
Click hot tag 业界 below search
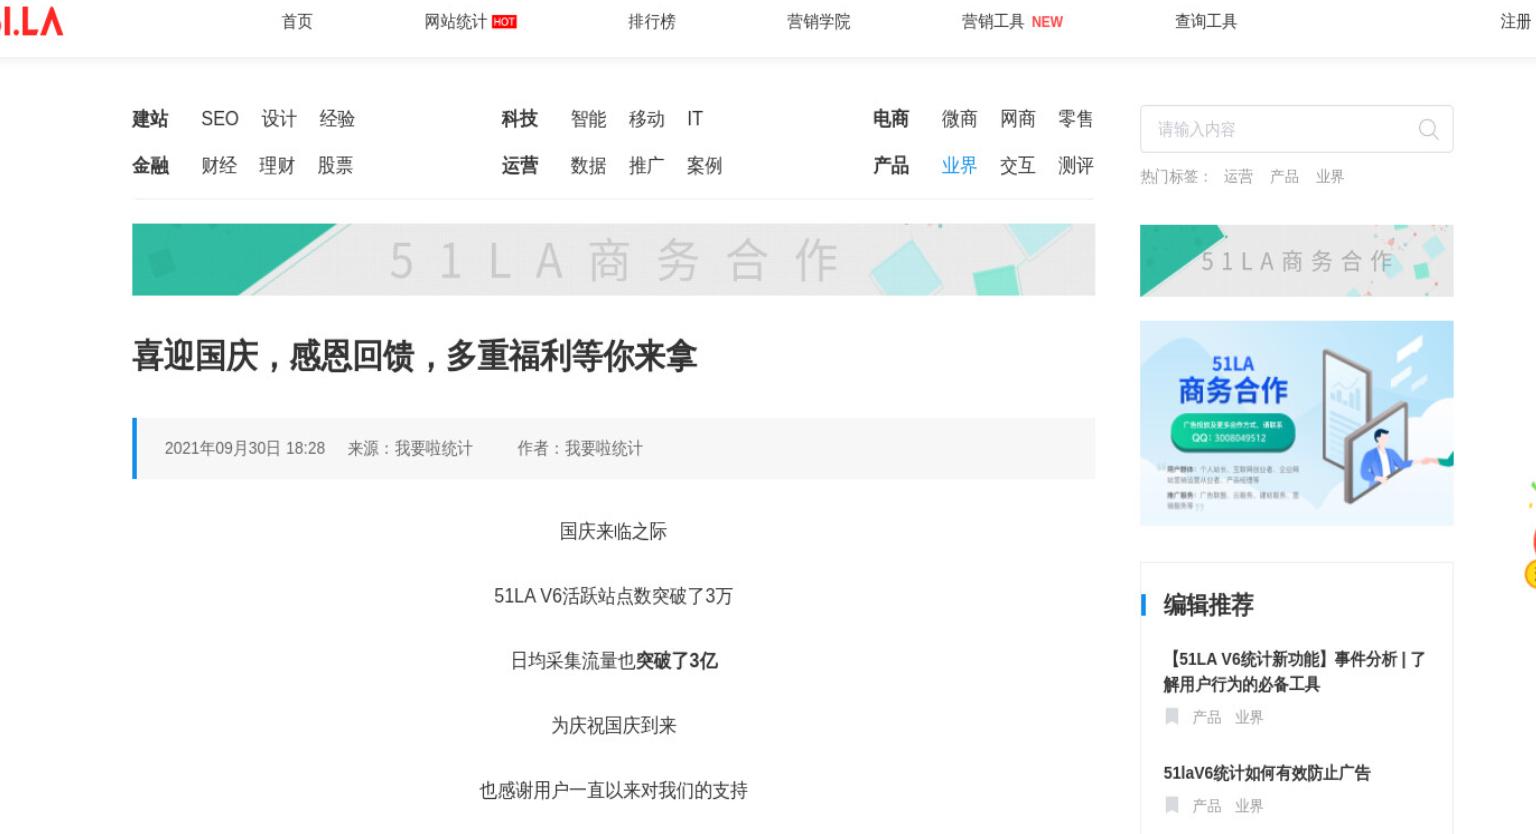coord(1330,177)
